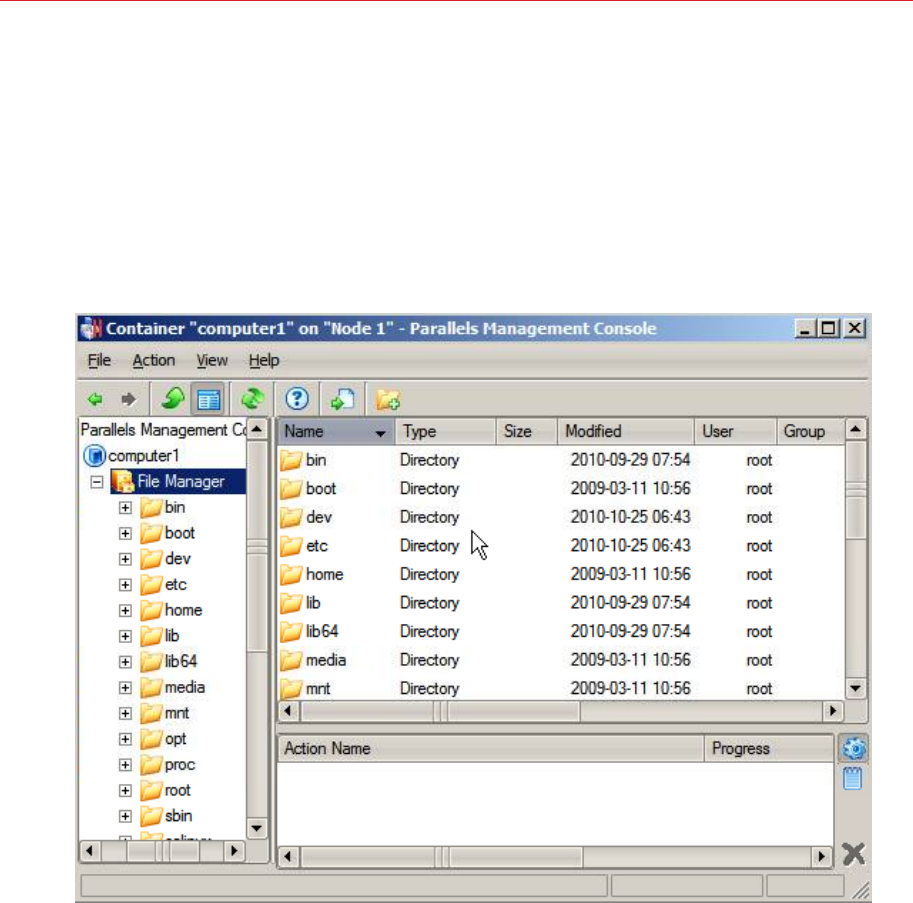Click the file list scroll down arrow

(855, 688)
